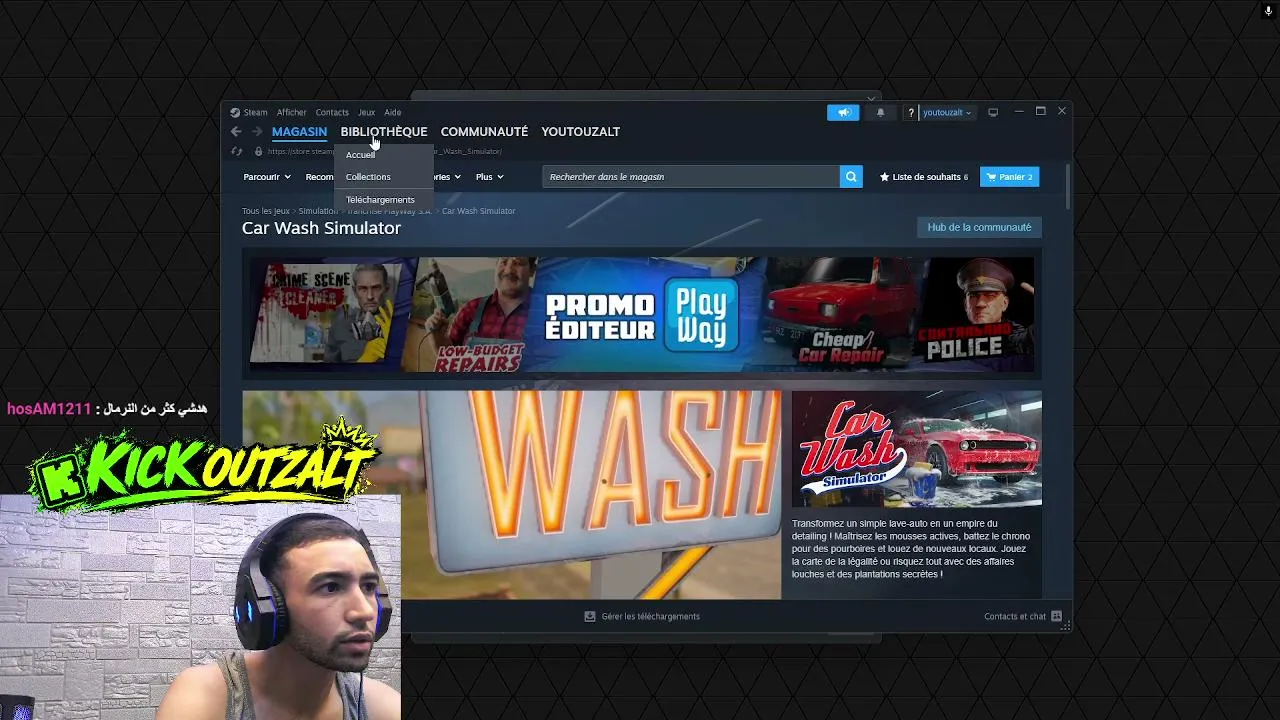Open the Panier cart button
The width and height of the screenshot is (1280, 720).
pos(1009,177)
